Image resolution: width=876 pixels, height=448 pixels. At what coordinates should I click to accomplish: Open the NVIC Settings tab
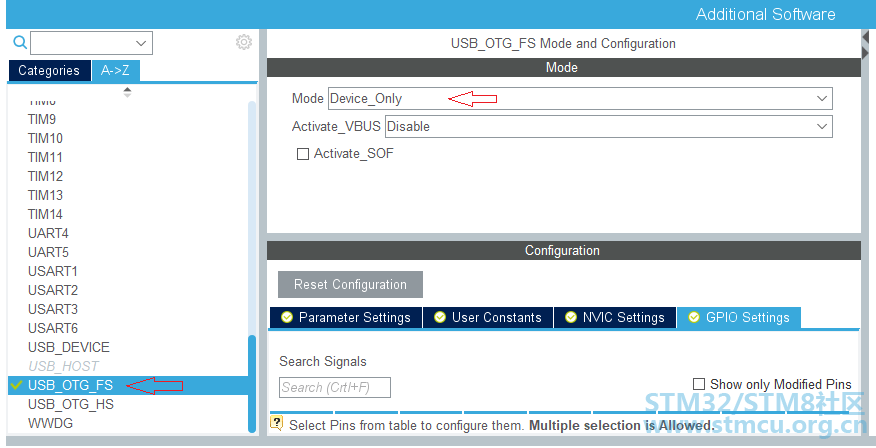point(615,317)
